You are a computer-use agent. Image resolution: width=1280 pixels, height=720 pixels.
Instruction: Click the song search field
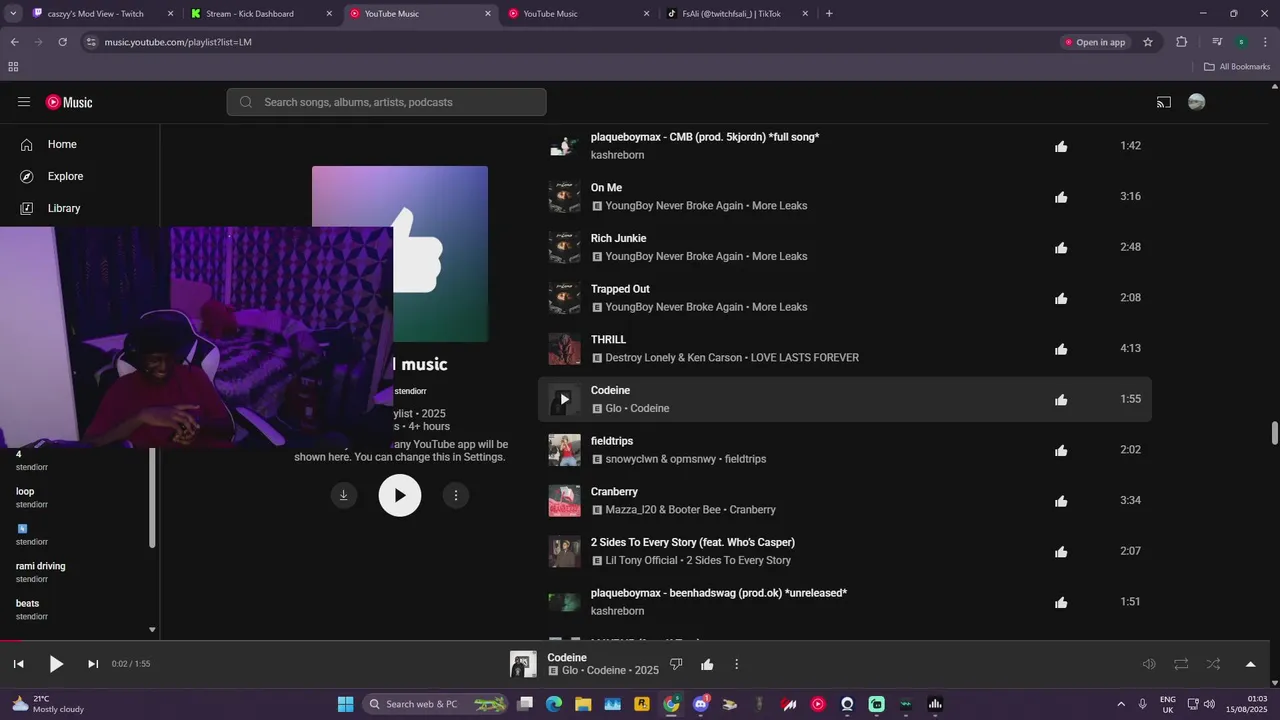coord(387,102)
